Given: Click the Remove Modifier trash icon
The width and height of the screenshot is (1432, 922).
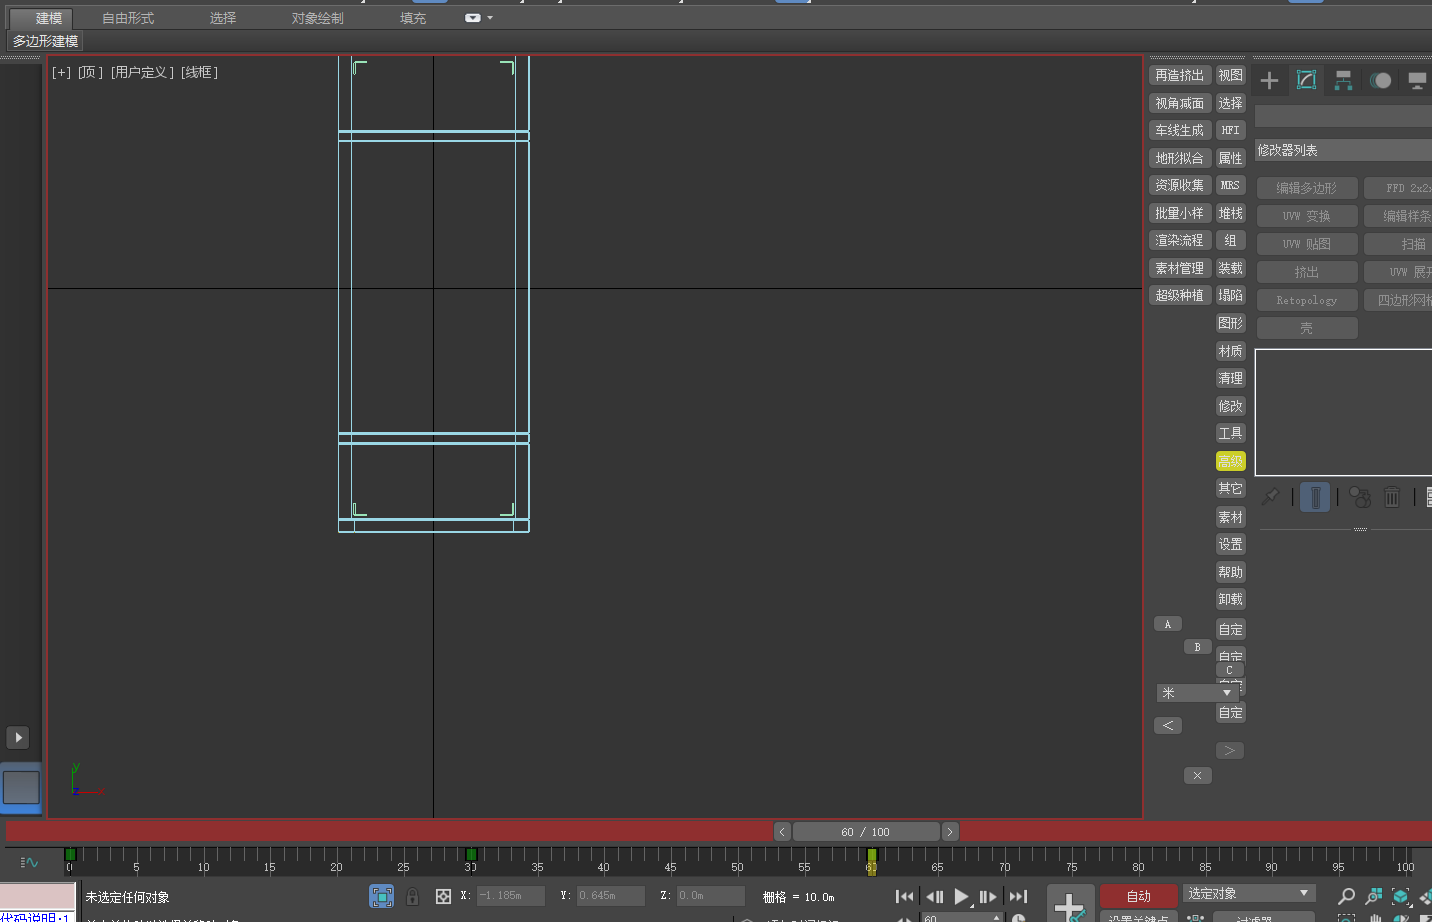Looking at the screenshot, I should click(x=1392, y=496).
